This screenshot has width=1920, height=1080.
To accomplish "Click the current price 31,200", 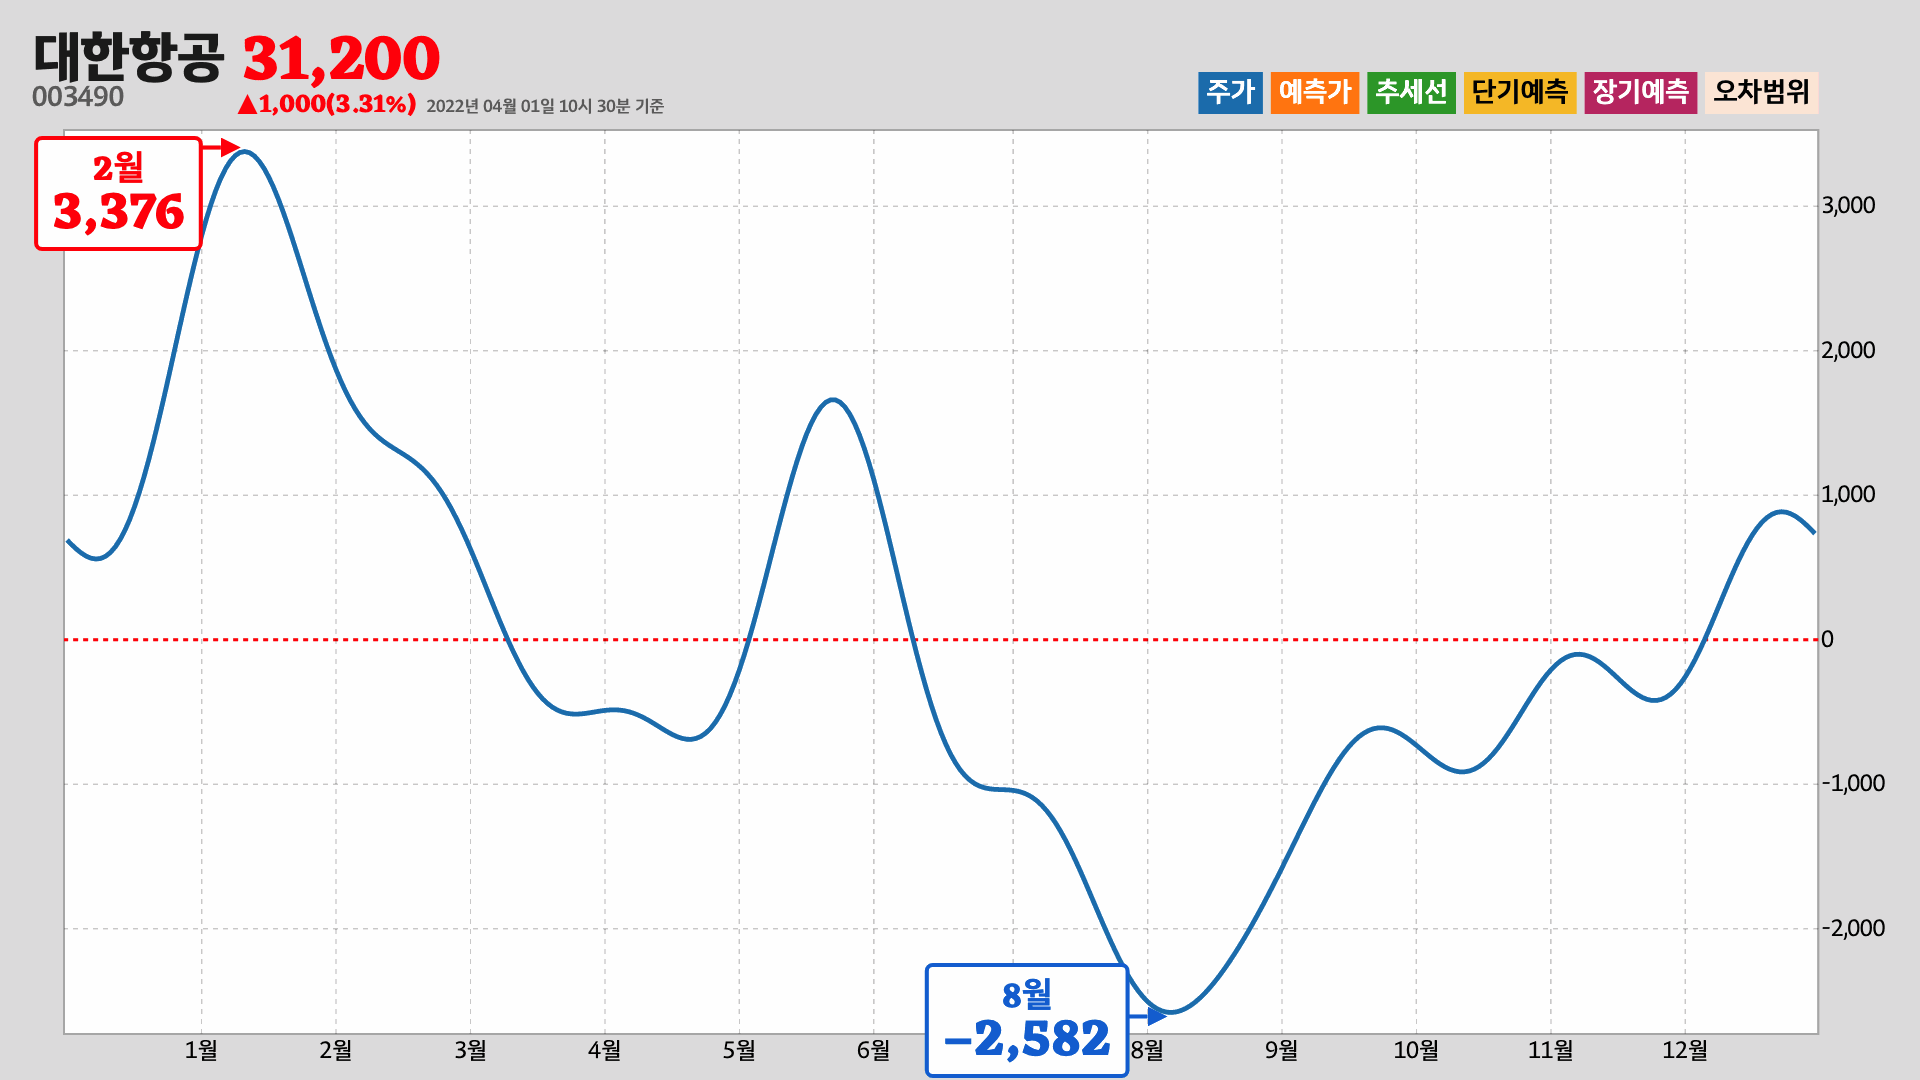I will pyautogui.click(x=341, y=59).
